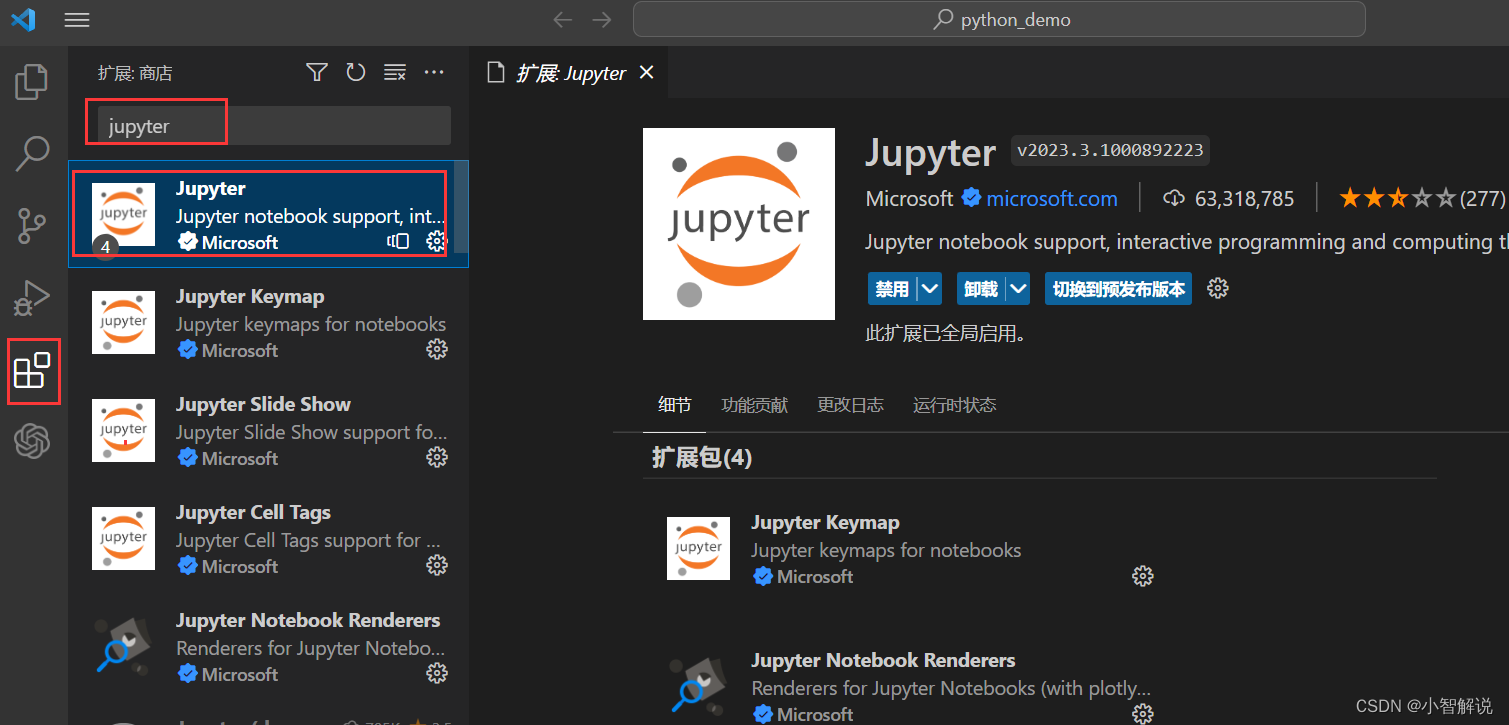Screen dimensions: 1509x725
Task: Open gear for Jupyter Keymap in extension pack
Action: 1143,576
